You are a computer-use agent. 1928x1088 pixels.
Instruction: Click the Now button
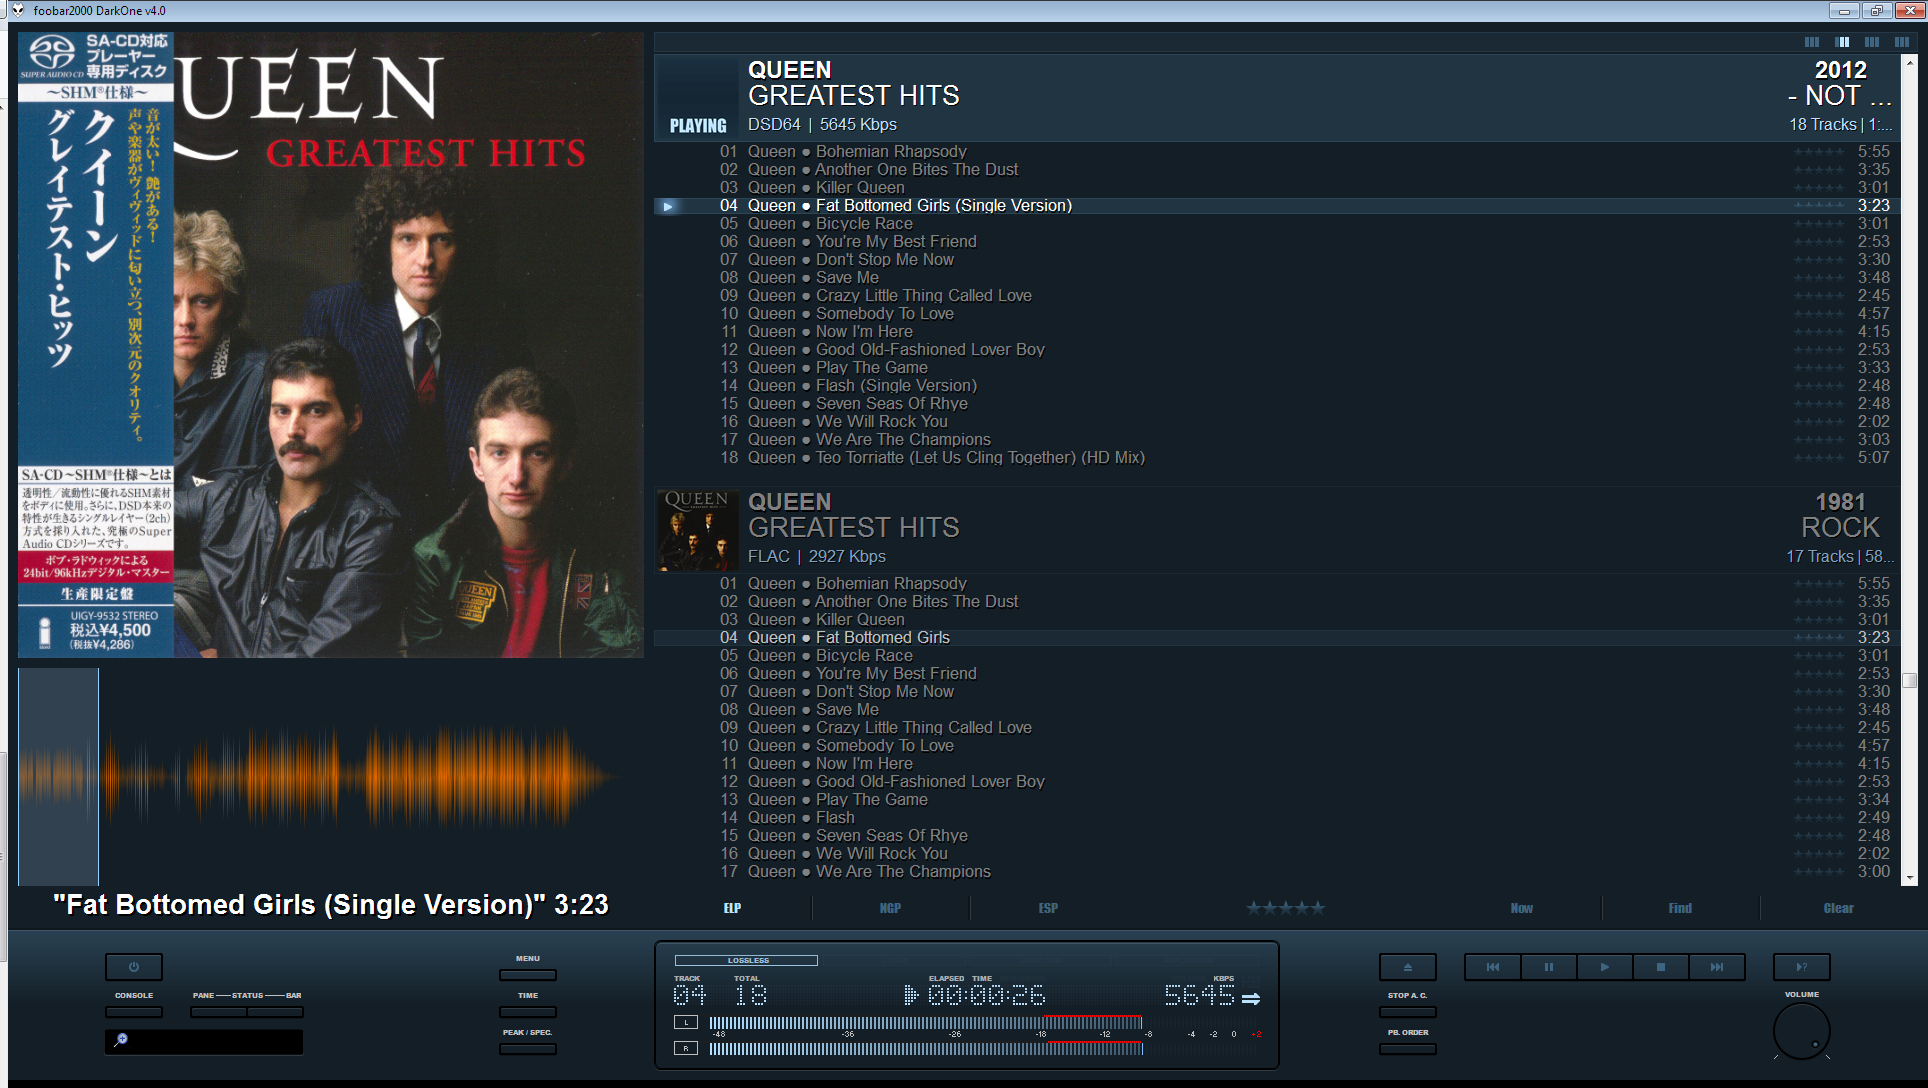point(1522,908)
